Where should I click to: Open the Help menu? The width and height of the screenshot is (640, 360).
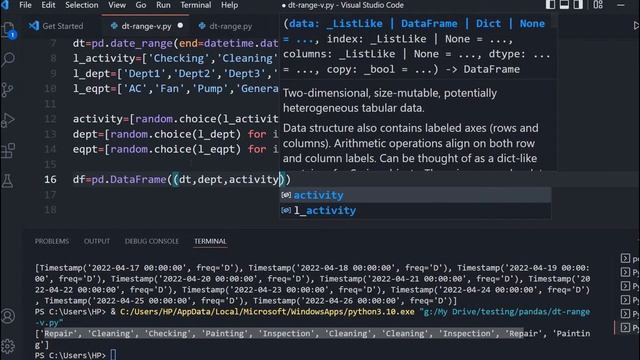229,5
